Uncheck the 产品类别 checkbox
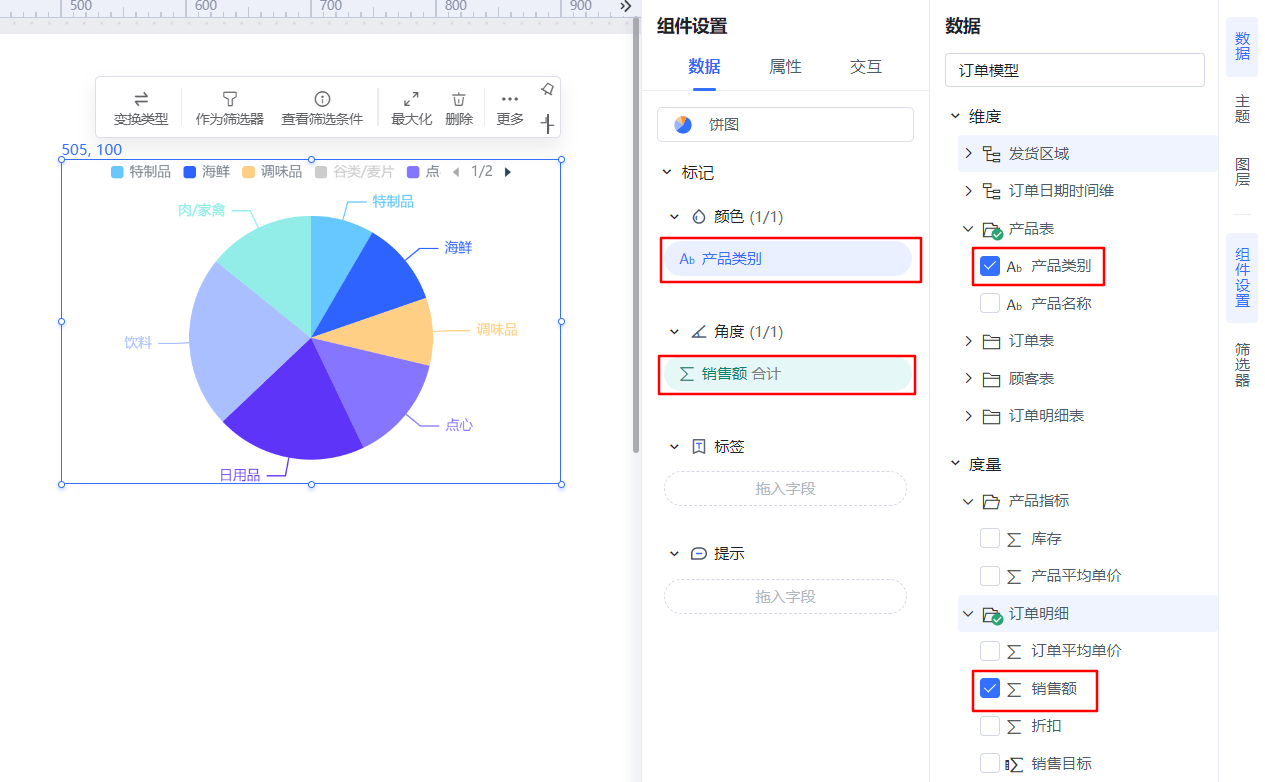 (x=990, y=265)
